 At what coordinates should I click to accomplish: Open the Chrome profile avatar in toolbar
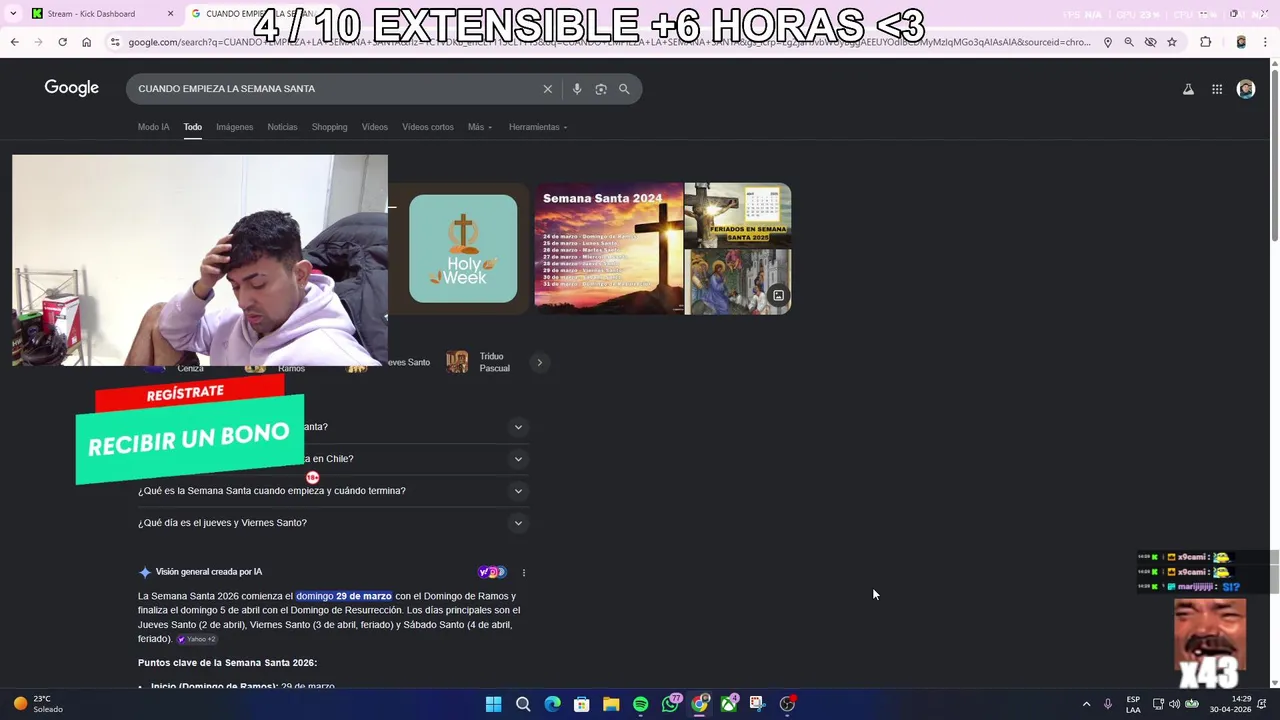(x=1241, y=42)
